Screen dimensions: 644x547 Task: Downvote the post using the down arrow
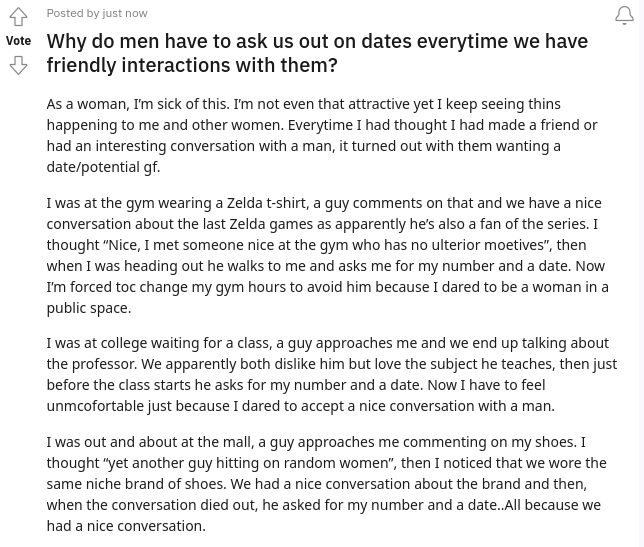click(18, 66)
